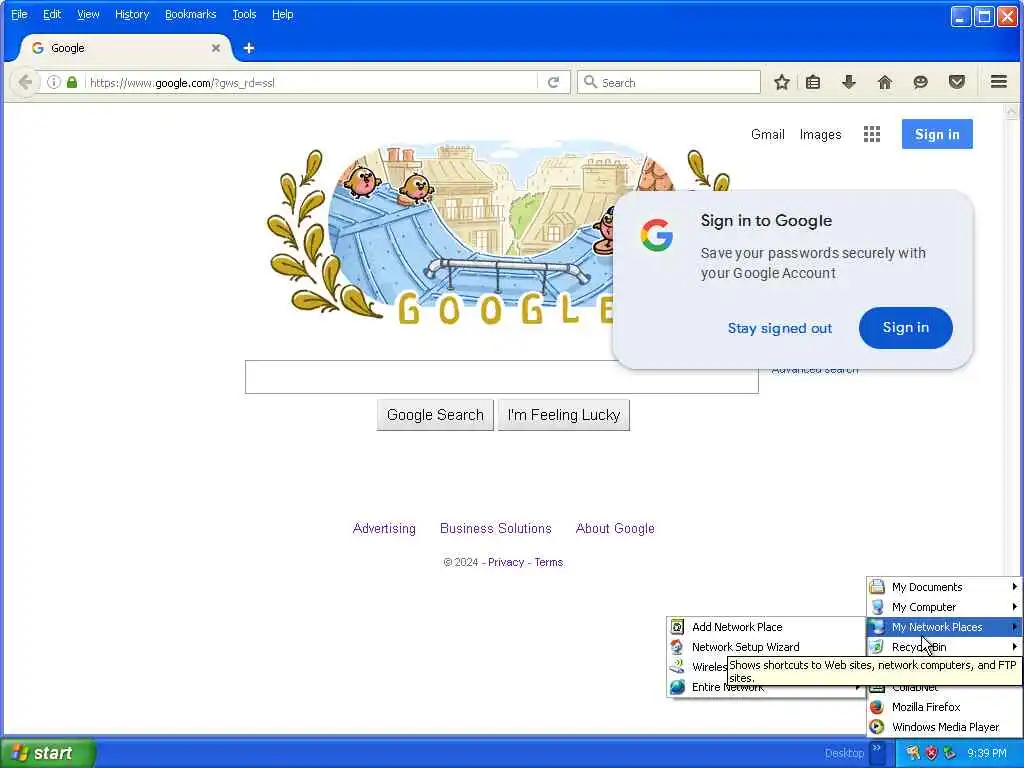Open the View menu

(x=88, y=14)
